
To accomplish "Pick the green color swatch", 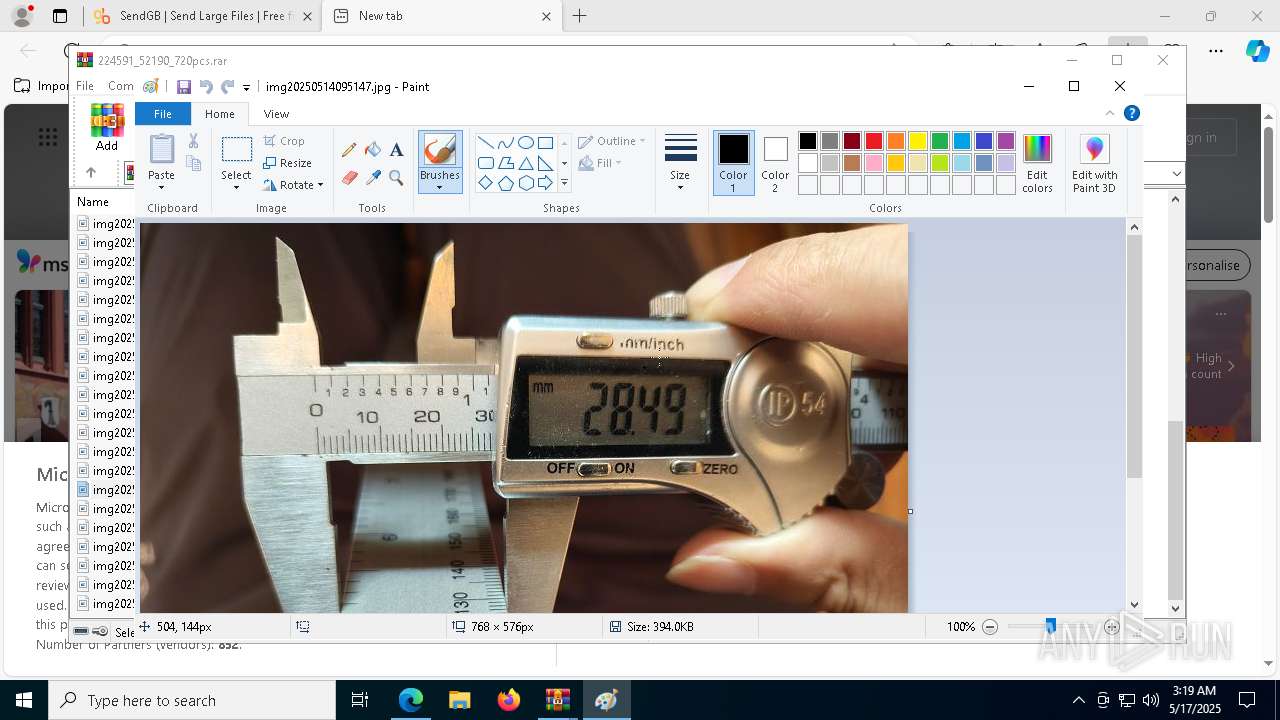I will (940, 141).
